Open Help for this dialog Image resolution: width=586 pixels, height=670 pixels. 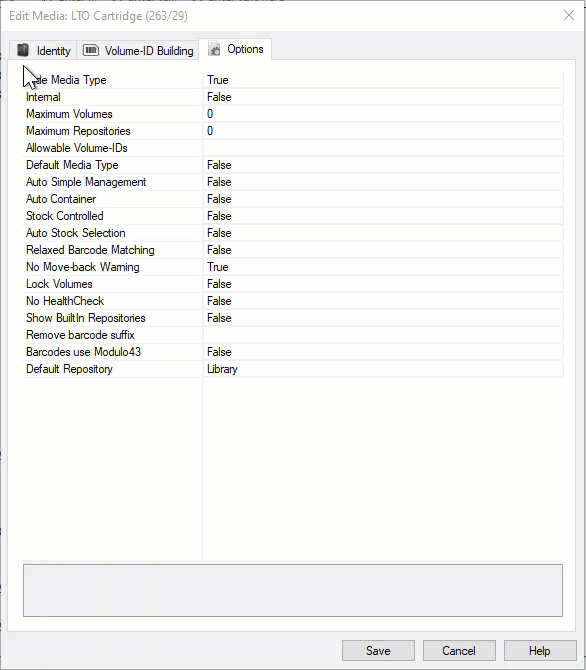click(540, 650)
